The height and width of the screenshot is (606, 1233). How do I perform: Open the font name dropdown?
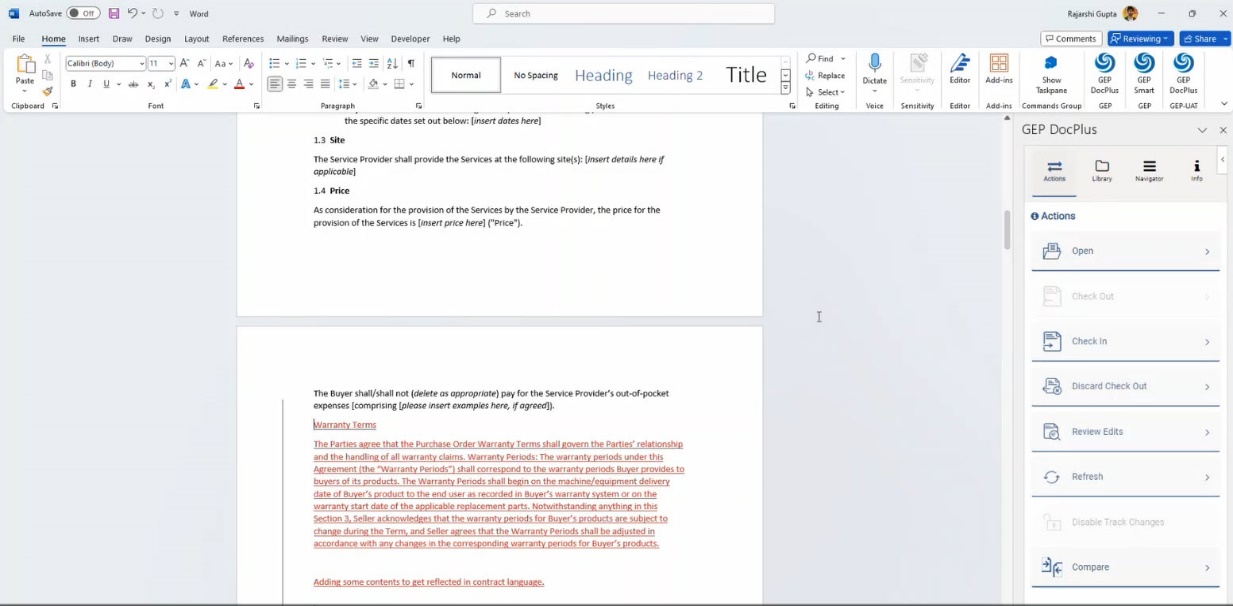(142, 63)
